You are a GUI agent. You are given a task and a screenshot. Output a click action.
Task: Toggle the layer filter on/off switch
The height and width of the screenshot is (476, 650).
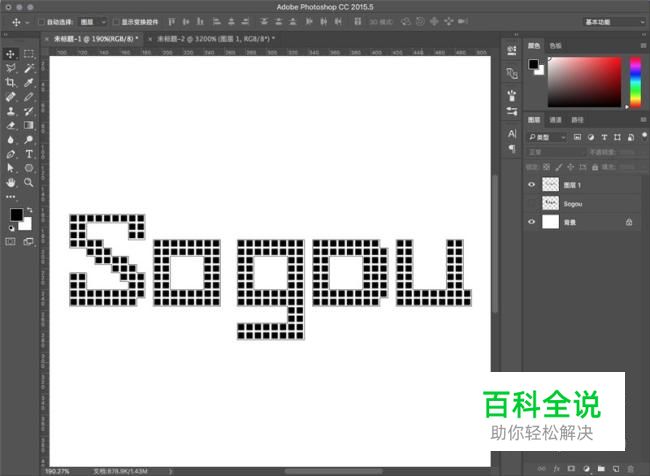coord(644,136)
